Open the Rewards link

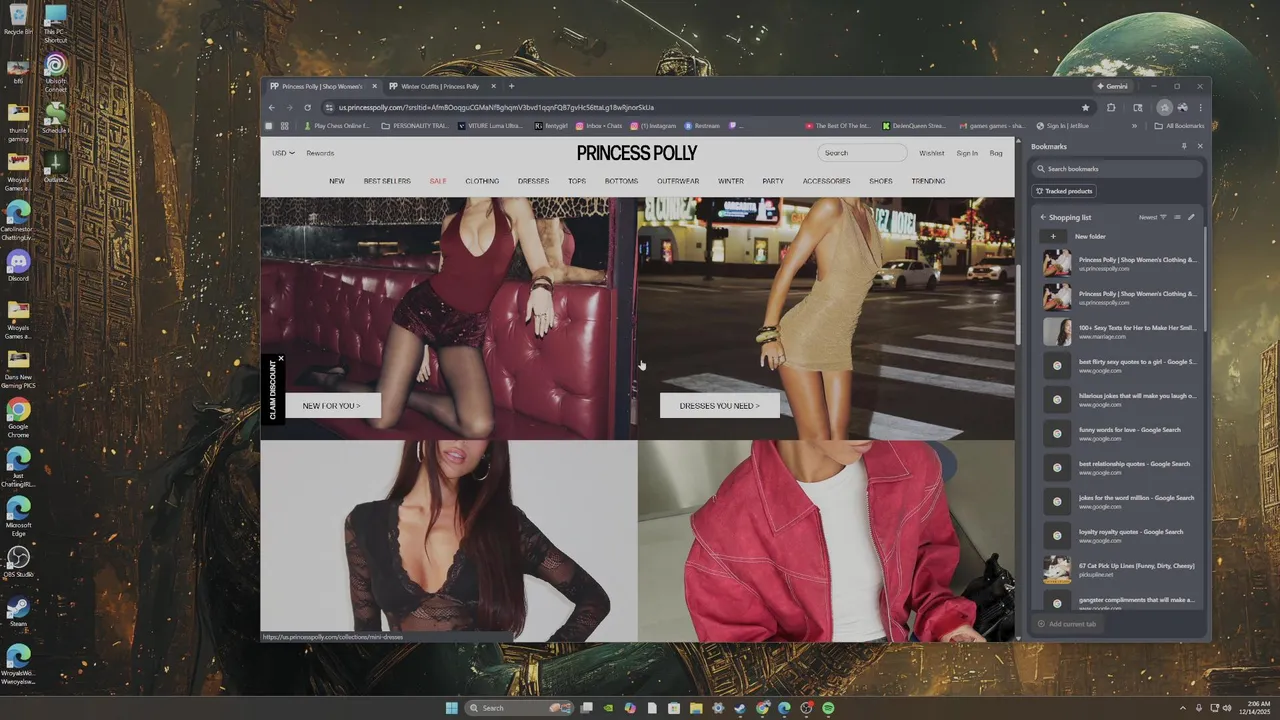tap(320, 153)
